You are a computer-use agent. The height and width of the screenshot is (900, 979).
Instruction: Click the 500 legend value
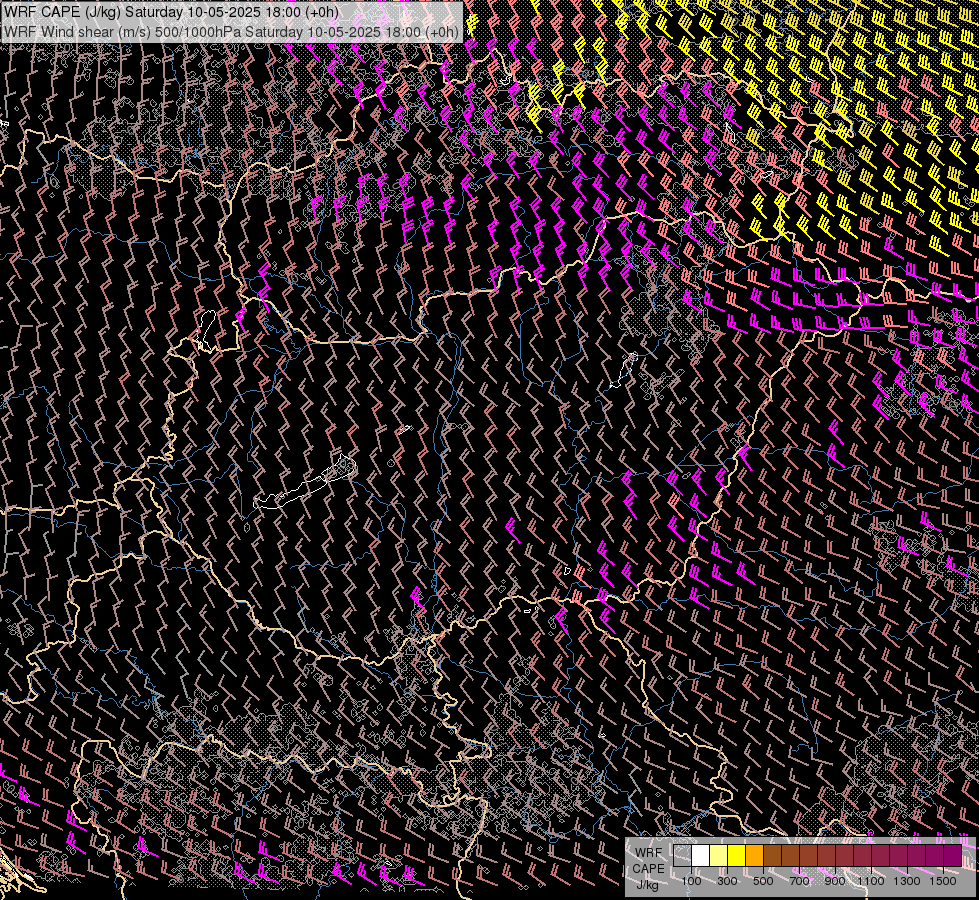[x=763, y=881]
